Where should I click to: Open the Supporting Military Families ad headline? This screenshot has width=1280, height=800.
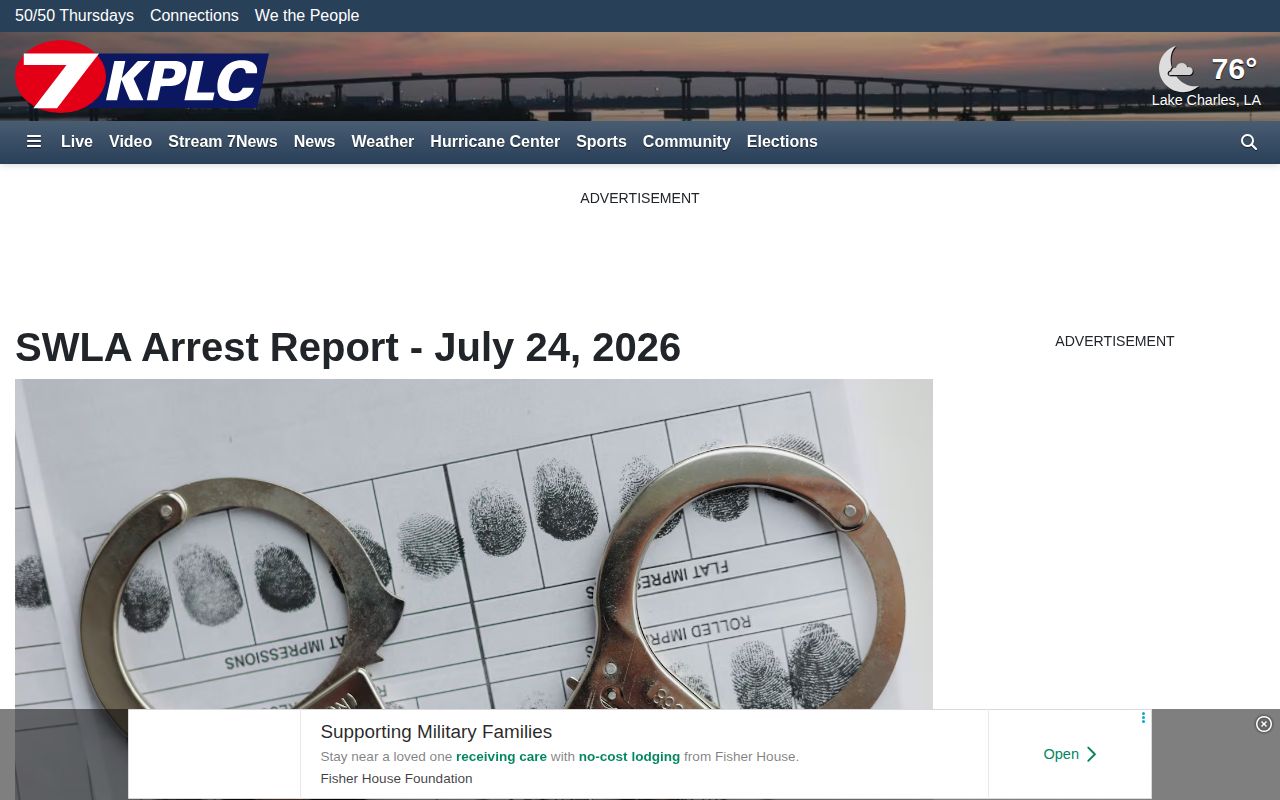(436, 732)
